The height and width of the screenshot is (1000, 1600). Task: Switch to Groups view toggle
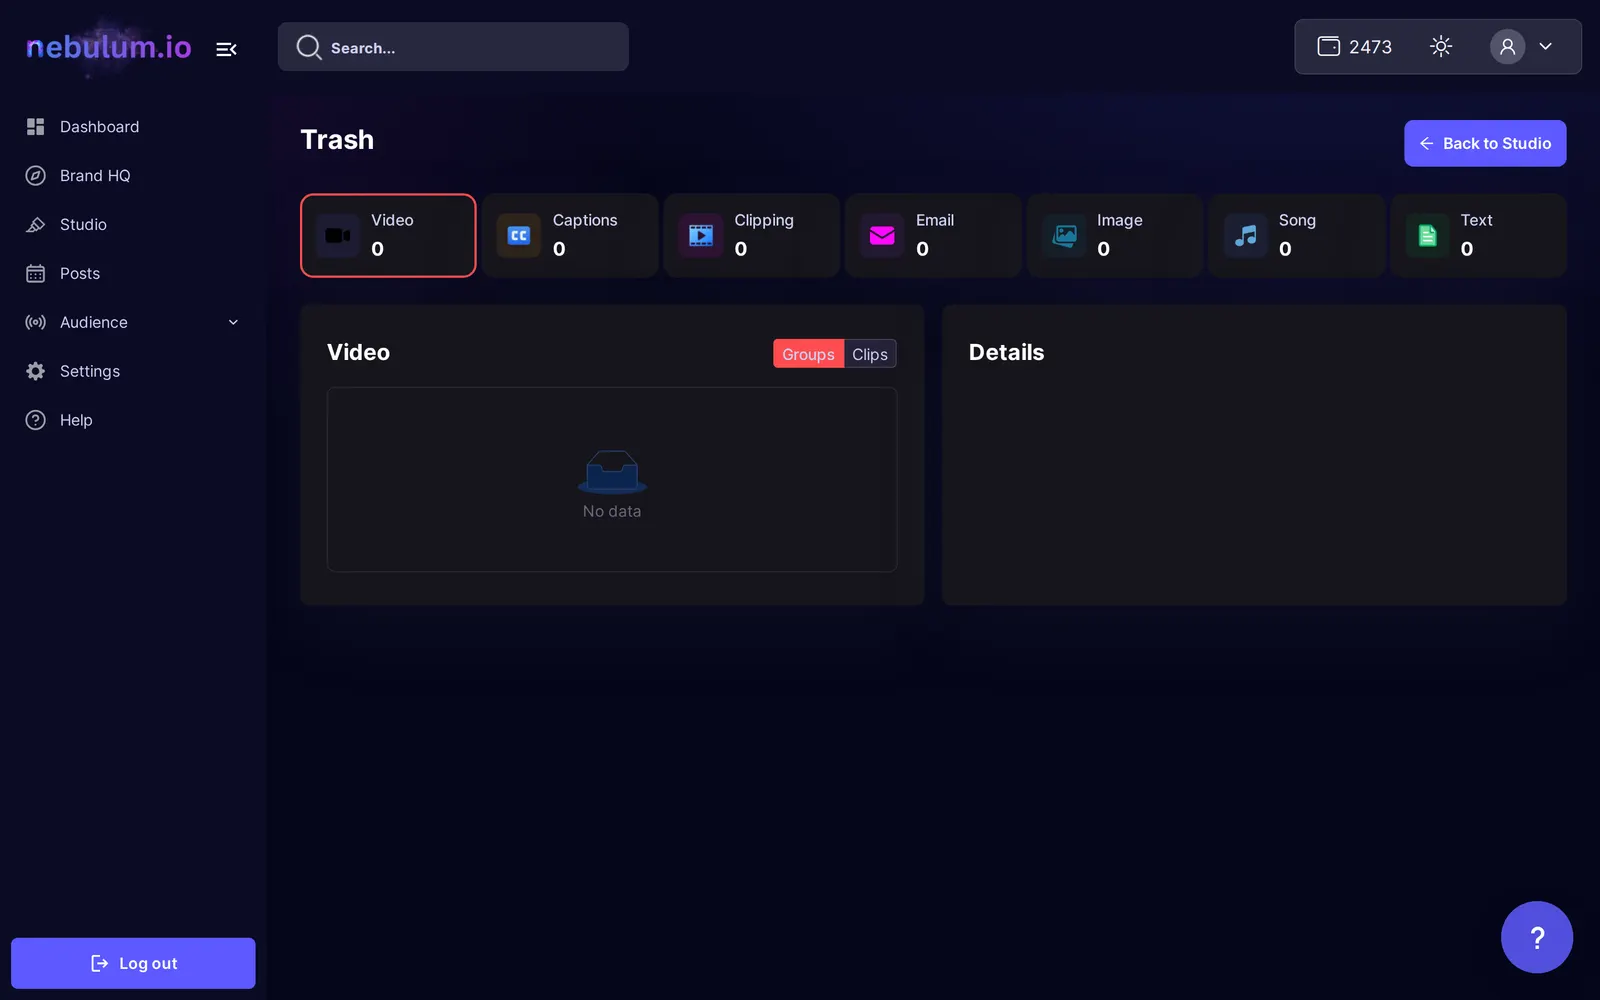808,354
